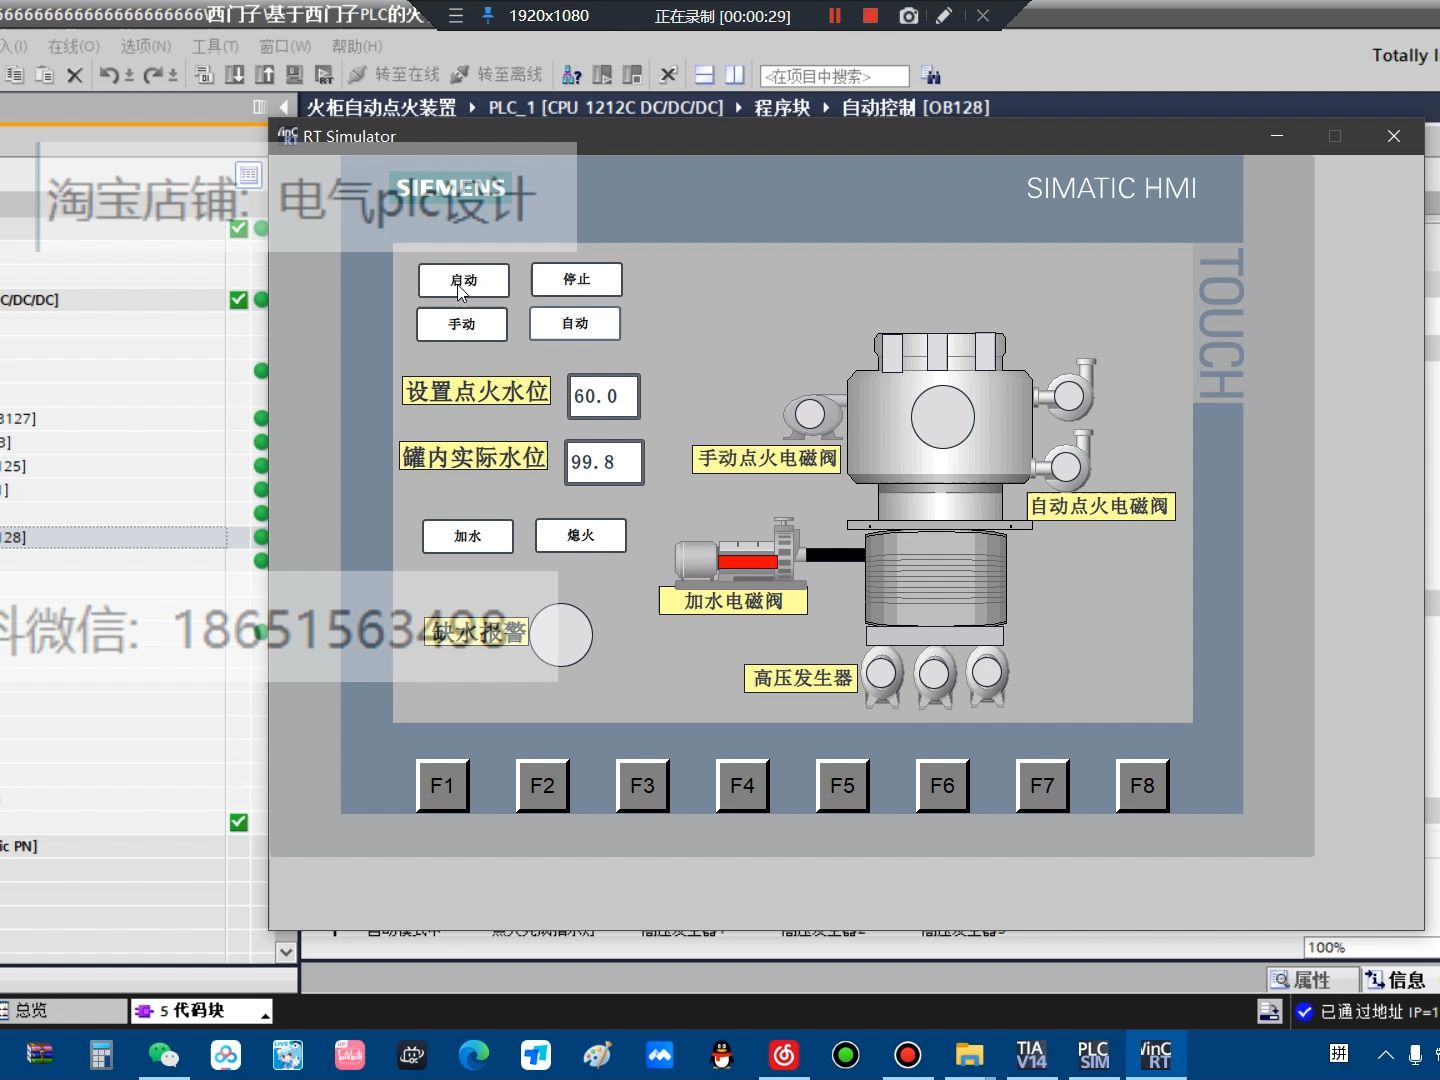
Task: Click 转至在线 go online button
Action: point(394,75)
